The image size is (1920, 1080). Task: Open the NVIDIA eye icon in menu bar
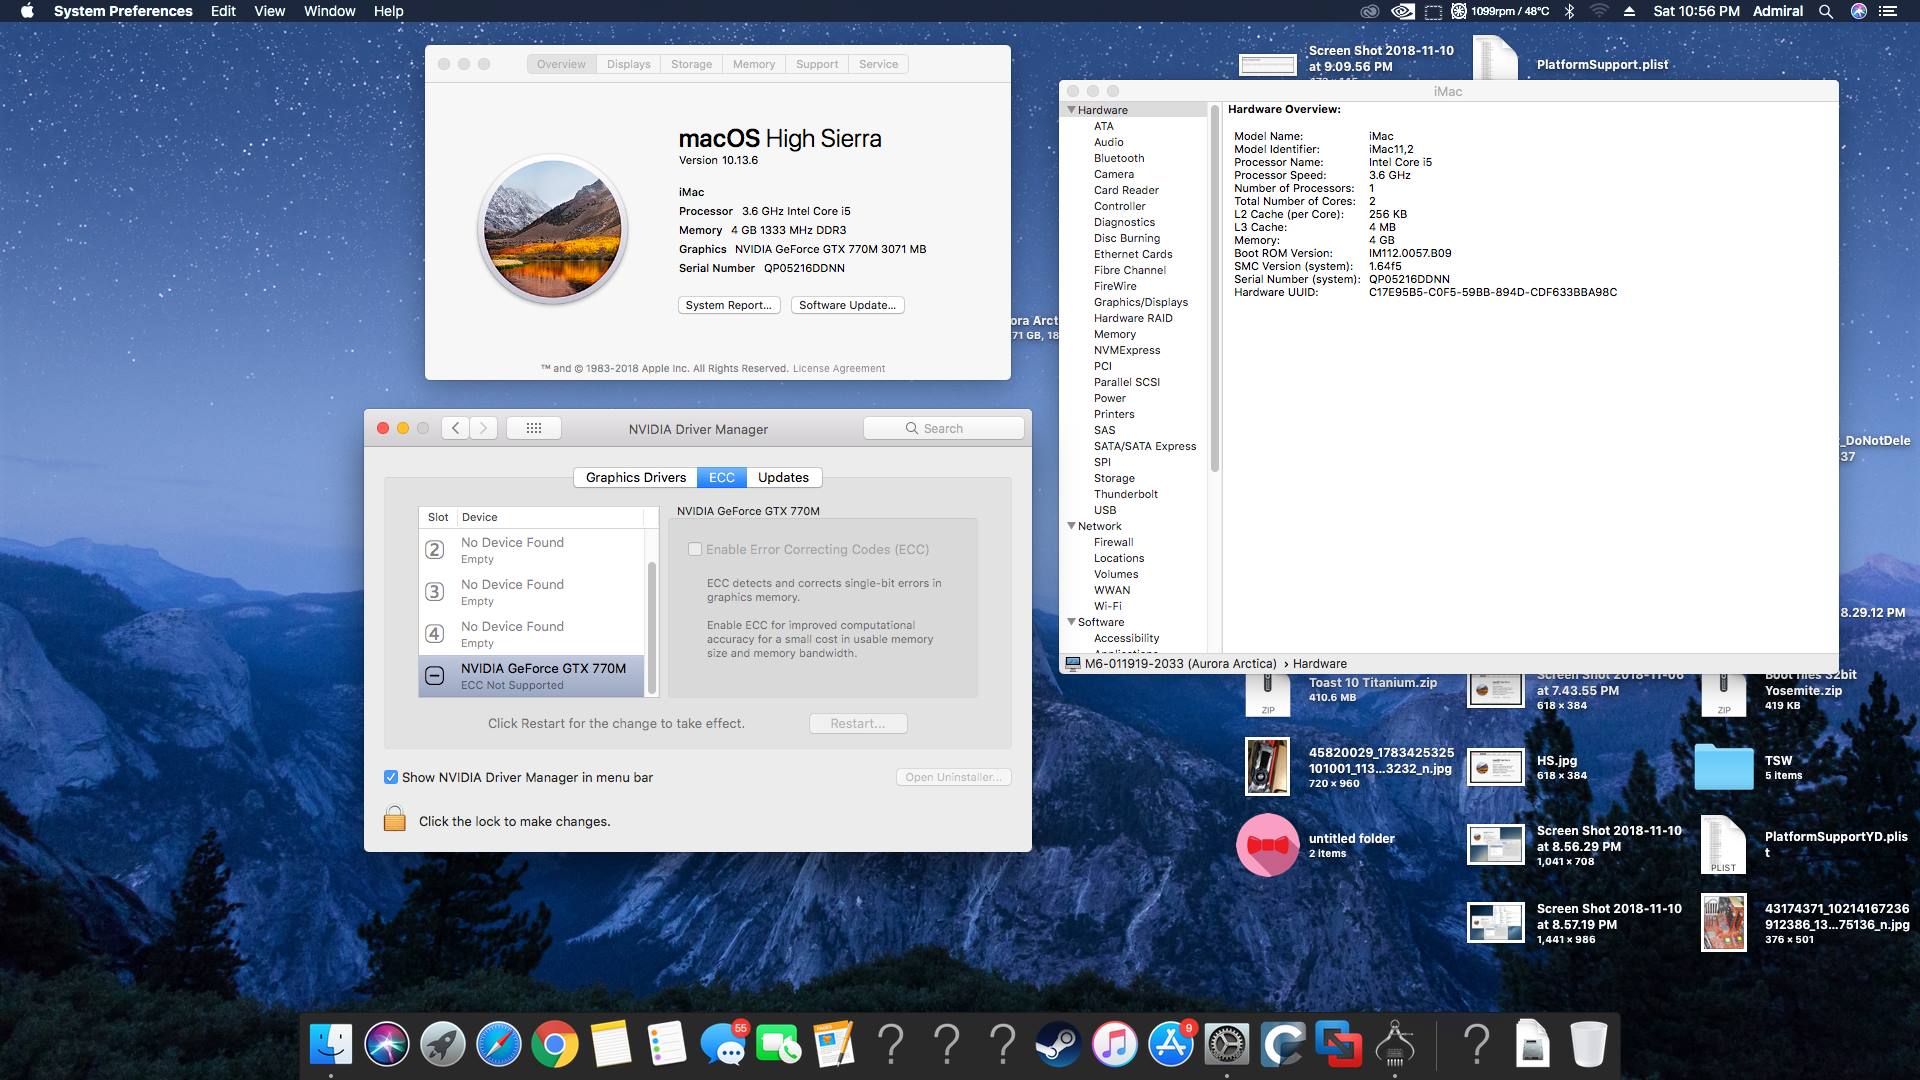coord(1403,11)
